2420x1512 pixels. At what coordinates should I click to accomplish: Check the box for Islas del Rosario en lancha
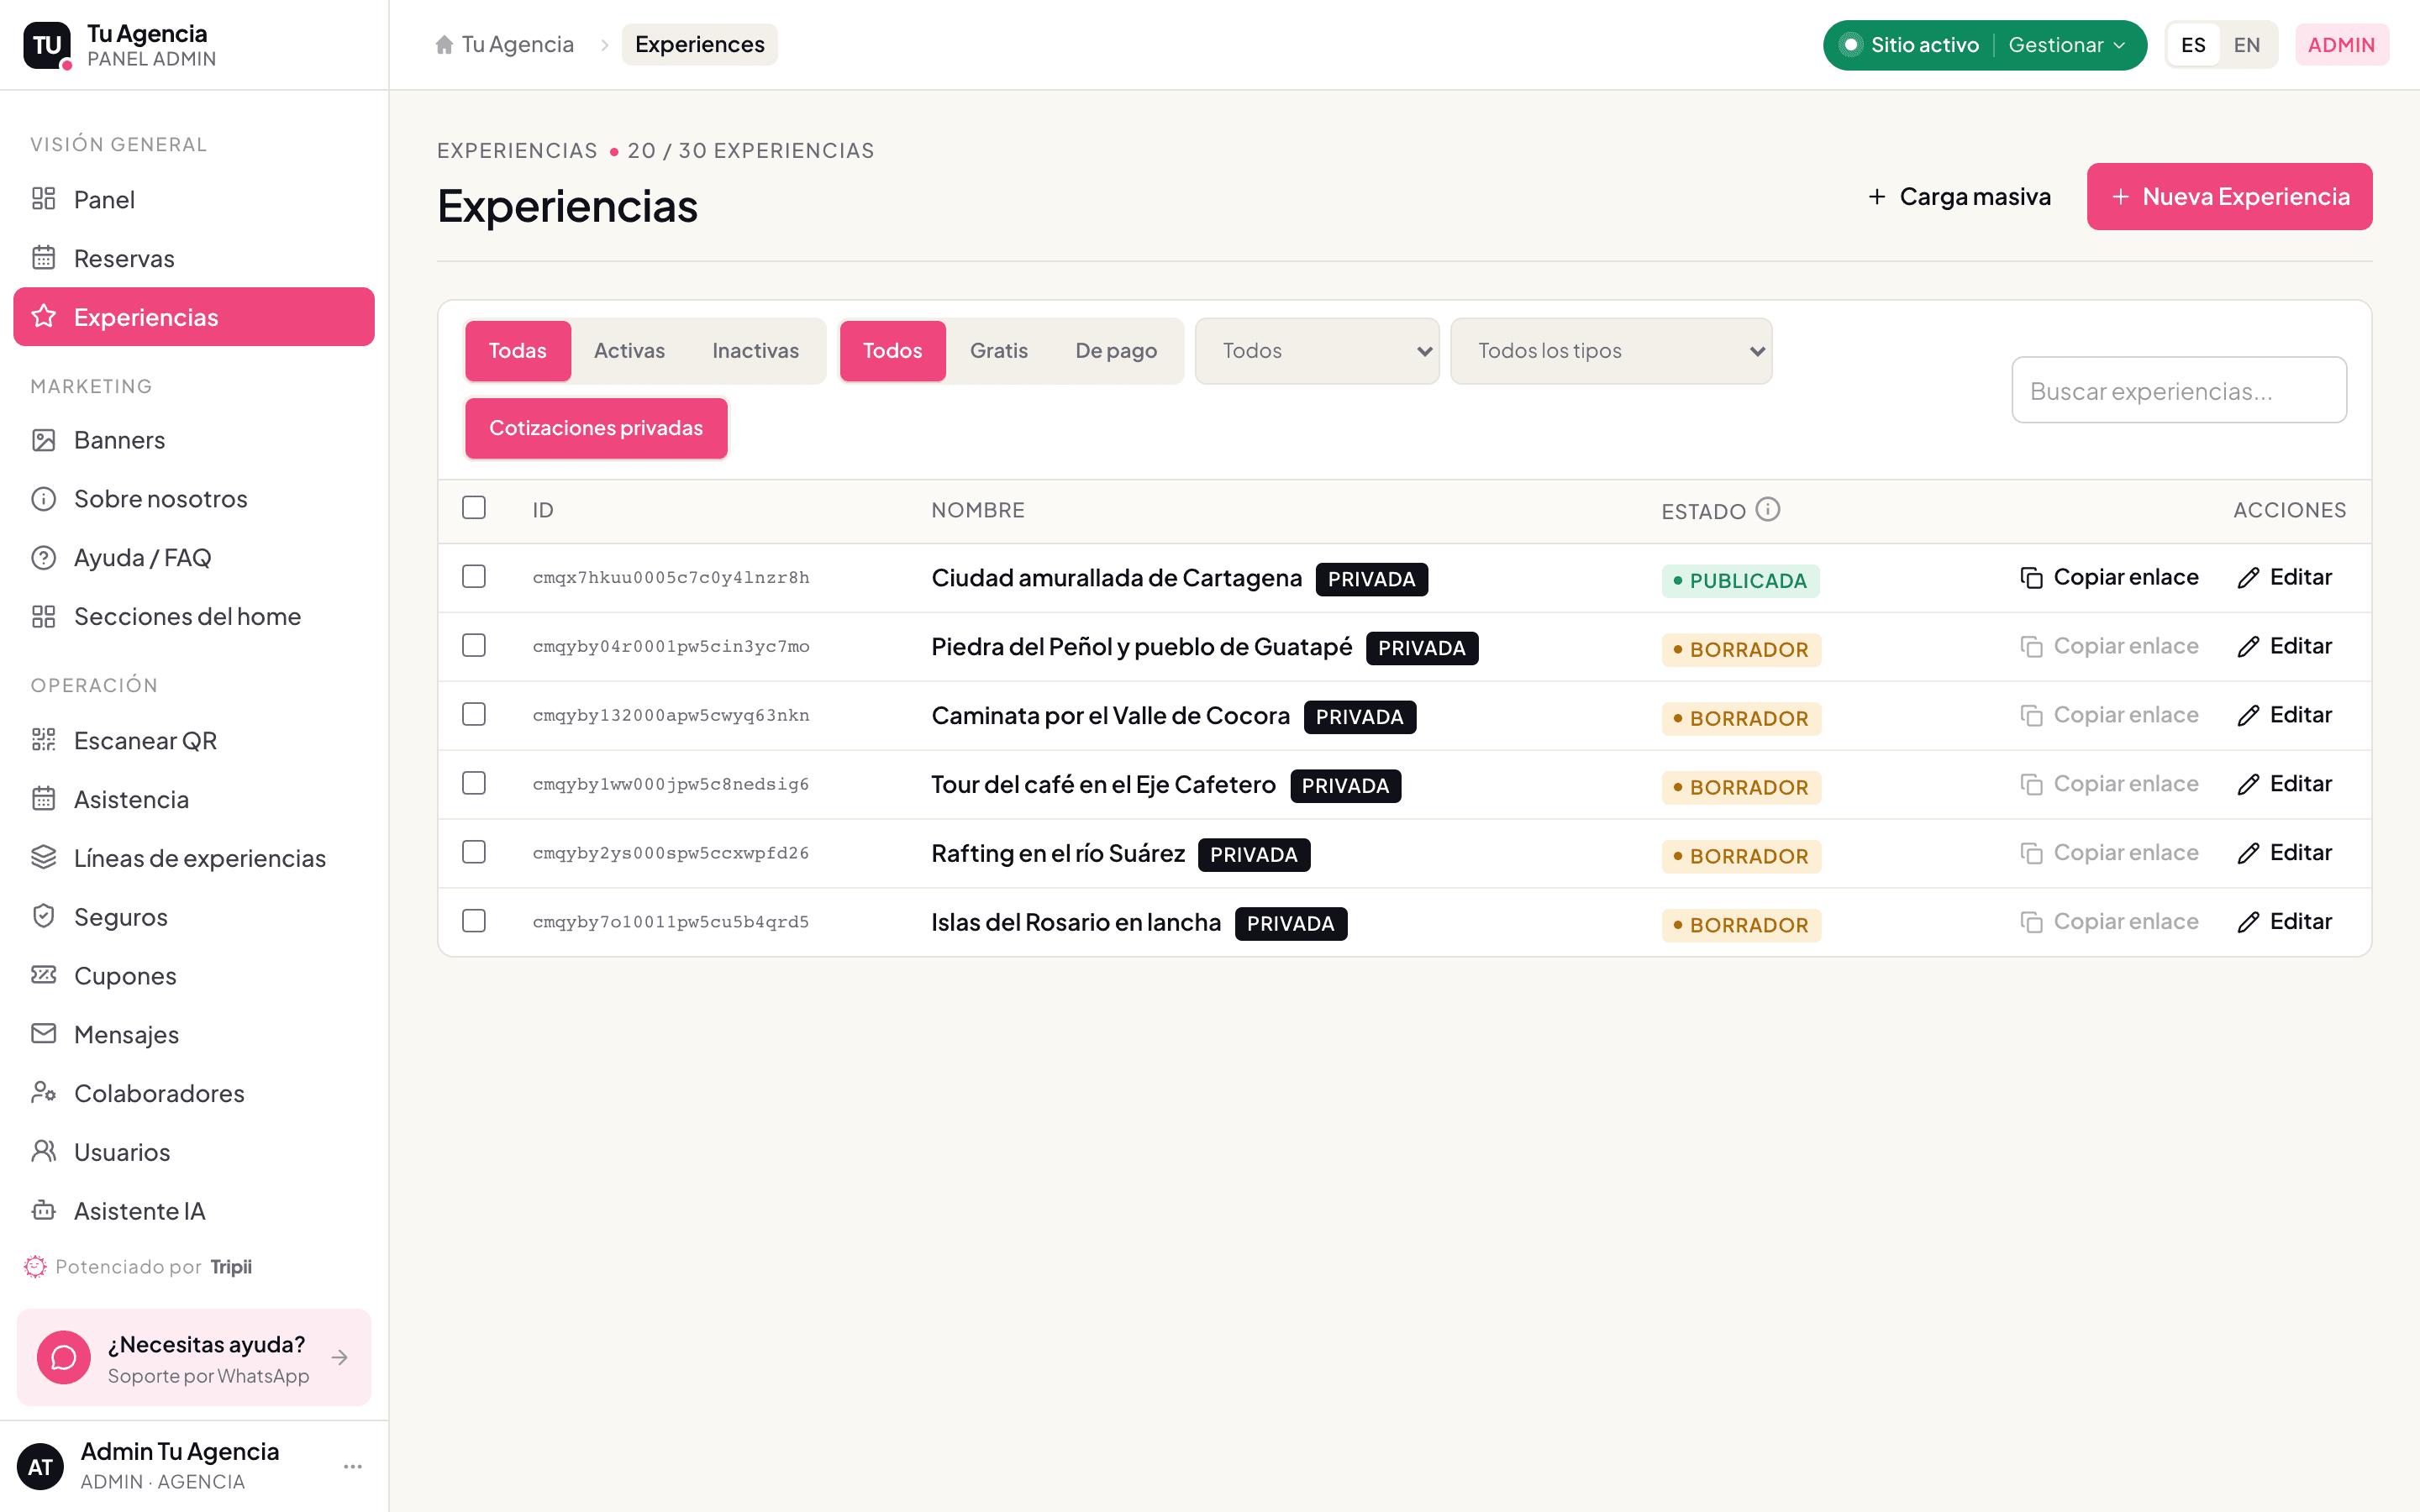(x=474, y=921)
